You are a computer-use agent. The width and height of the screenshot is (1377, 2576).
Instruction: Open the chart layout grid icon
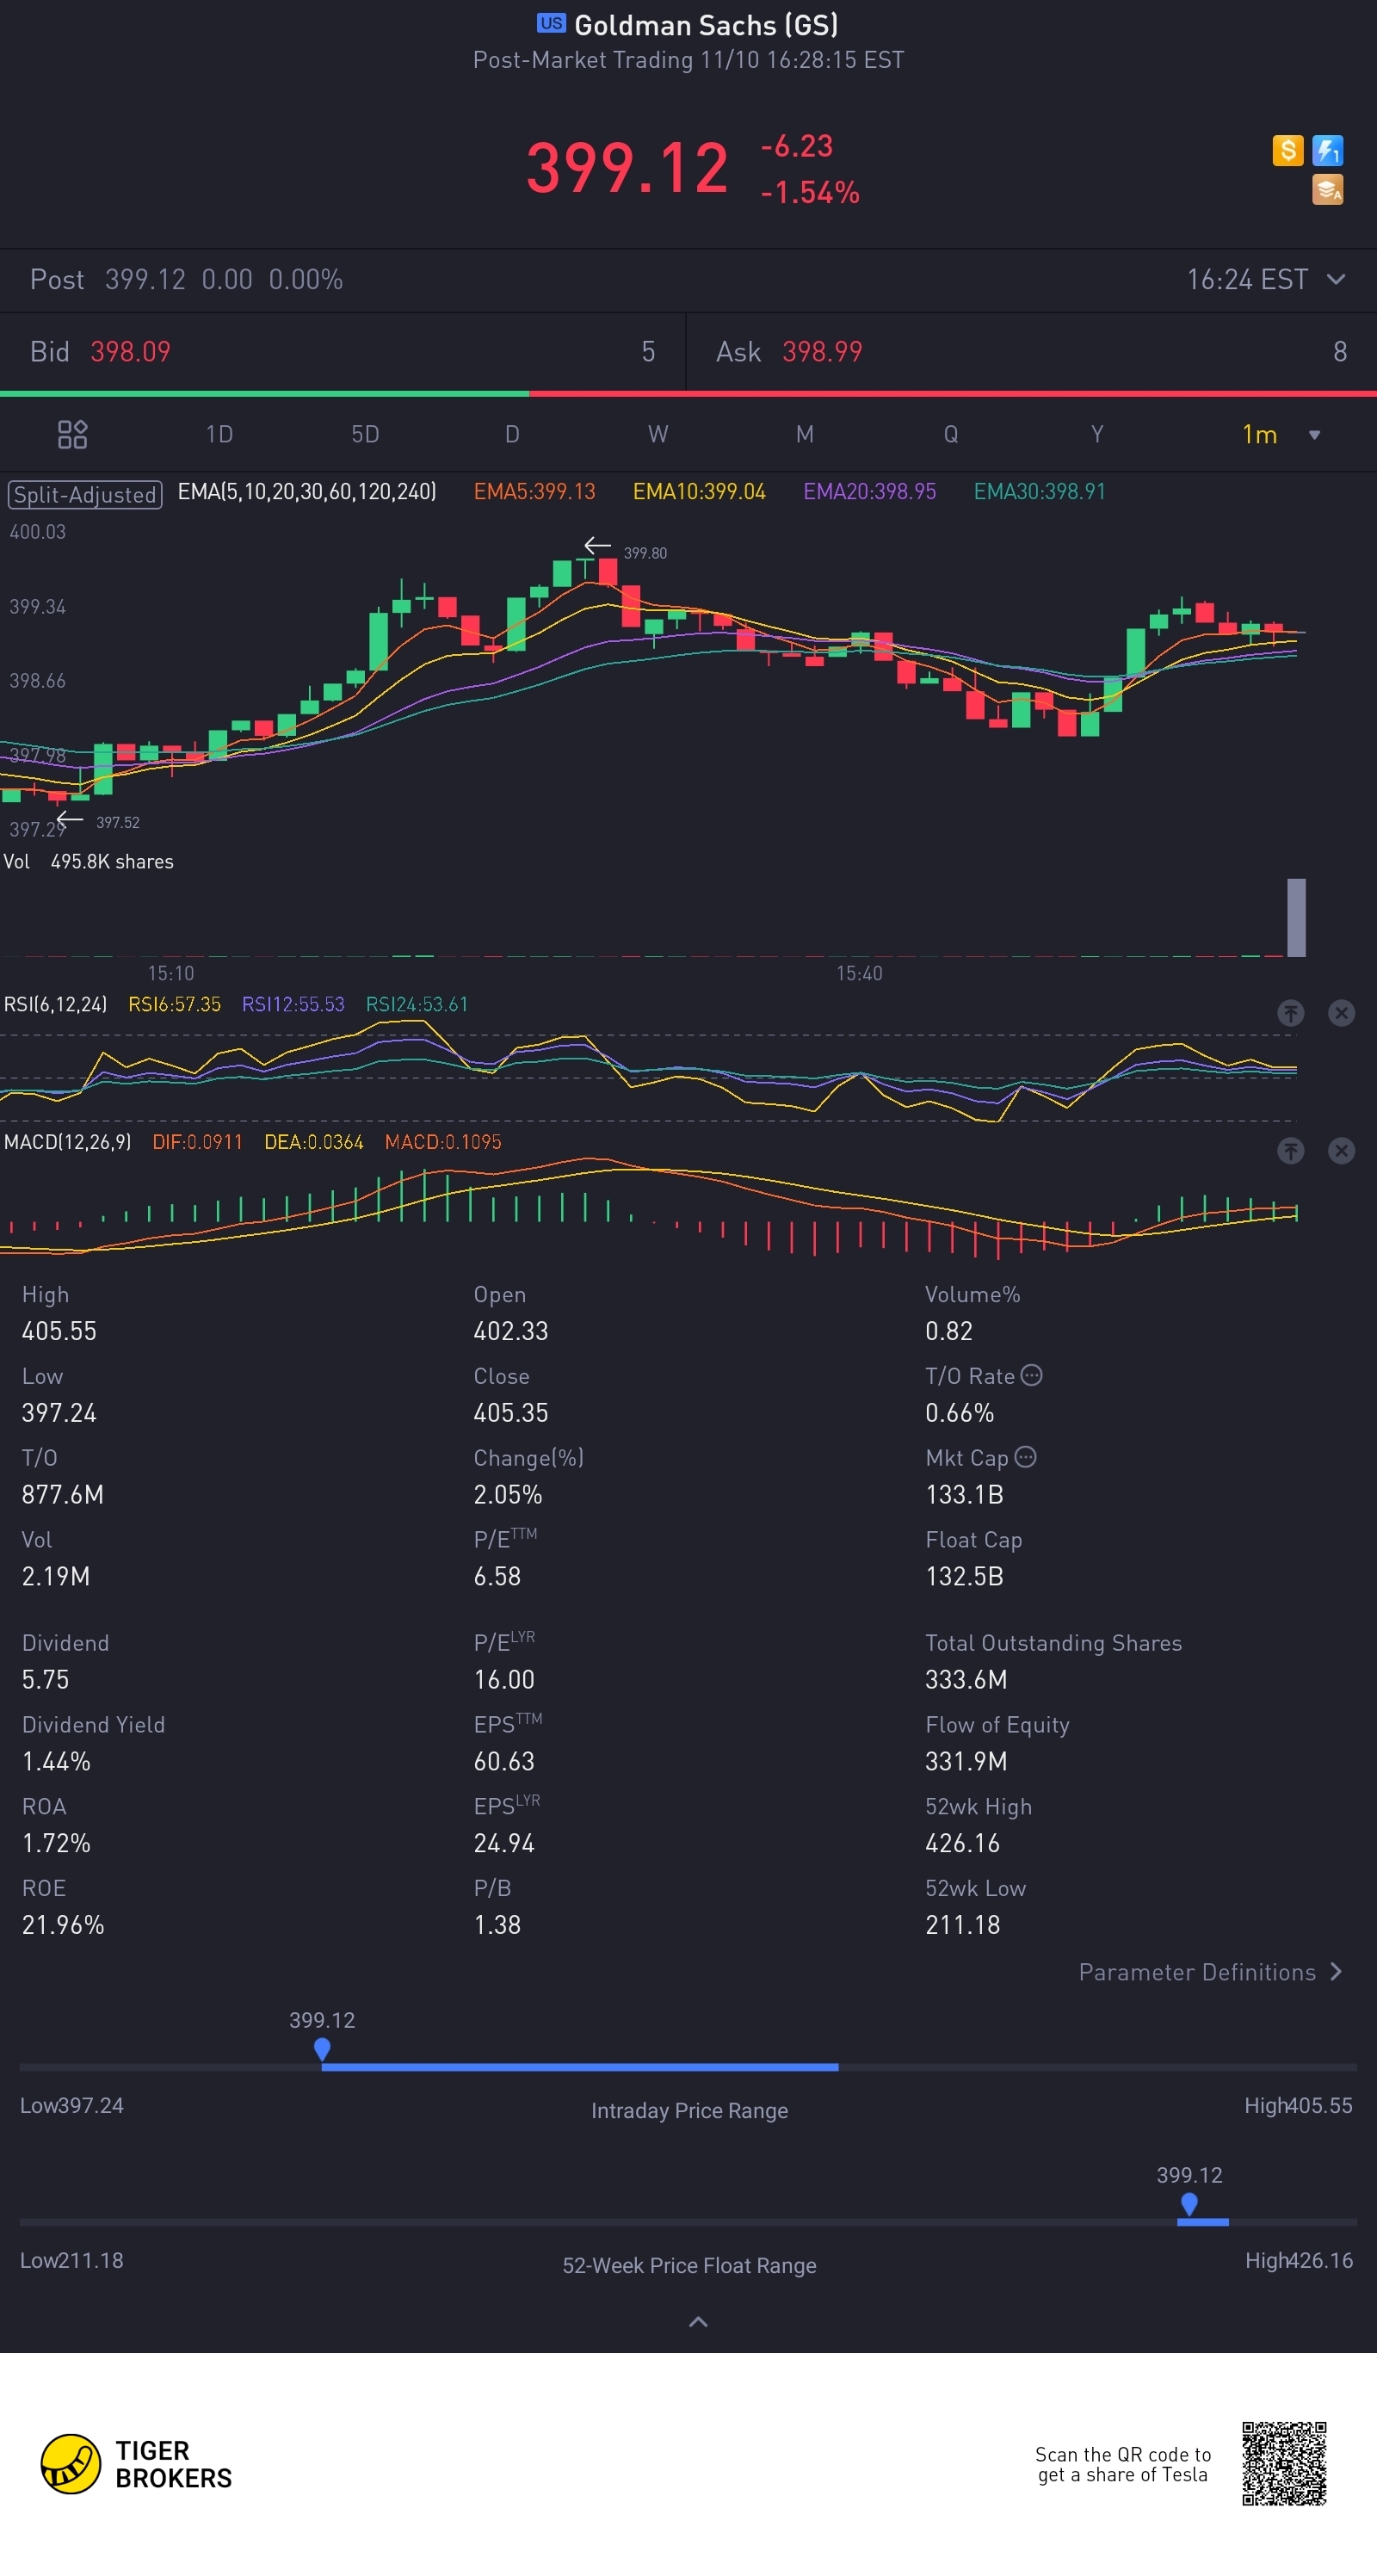click(x=72, y=434)
